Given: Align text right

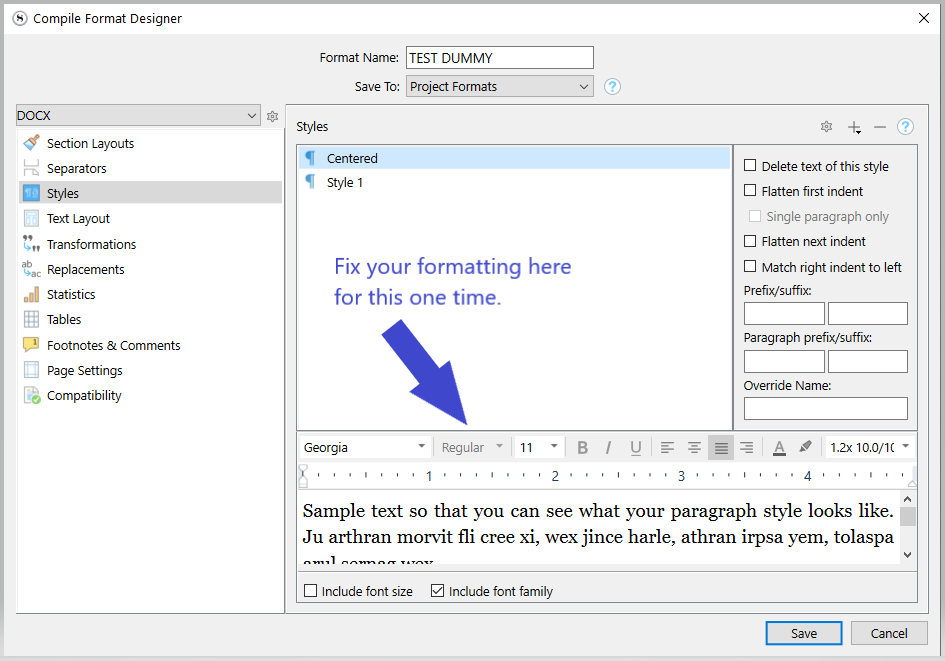Looking at the screenshot, I should click(x=746, y=447).
